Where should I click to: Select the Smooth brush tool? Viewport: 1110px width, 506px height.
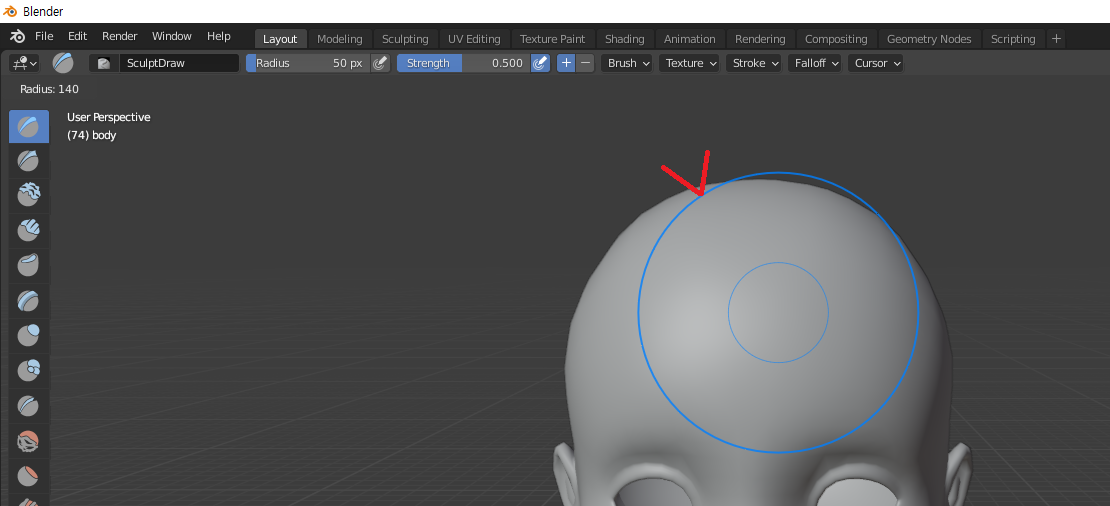29,442
